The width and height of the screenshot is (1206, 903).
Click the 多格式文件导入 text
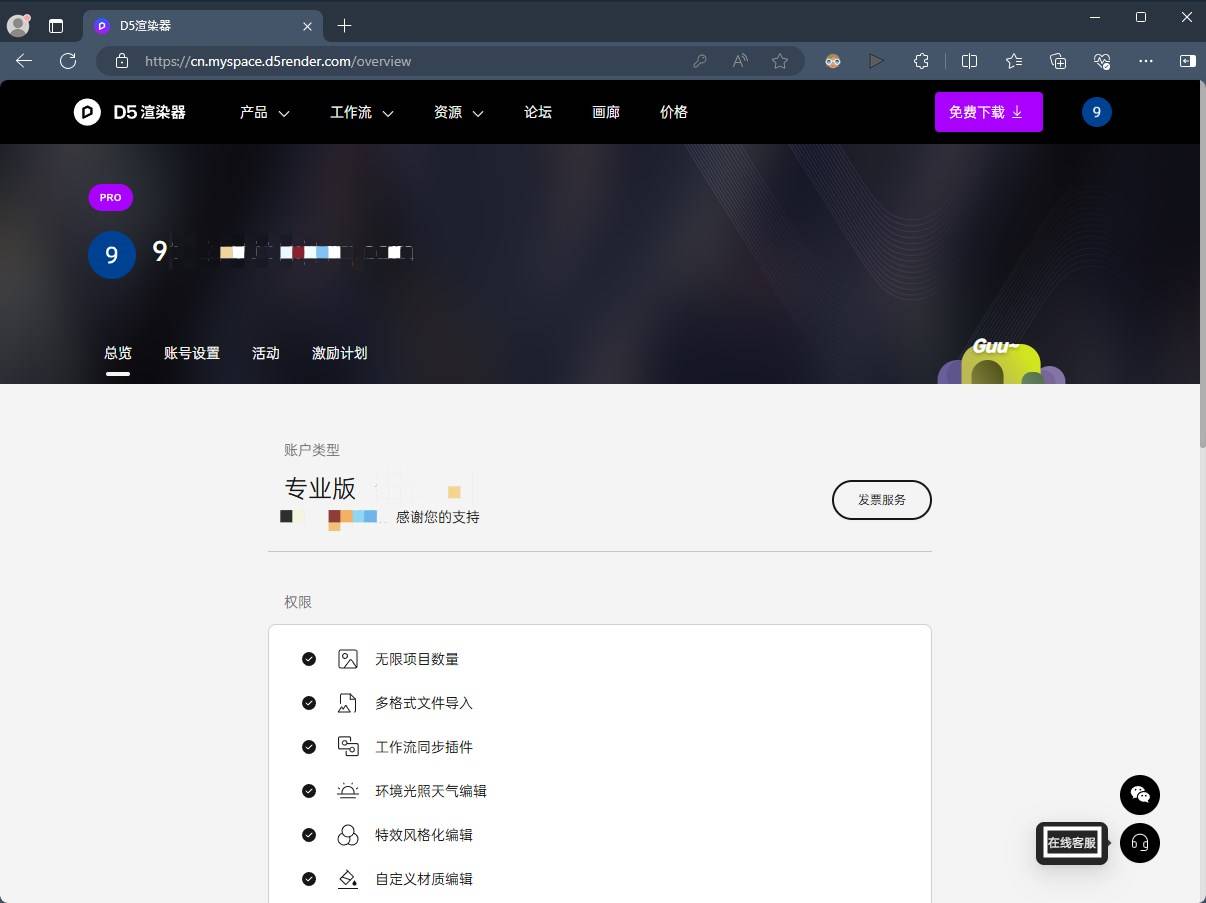[x=424, y=703]
